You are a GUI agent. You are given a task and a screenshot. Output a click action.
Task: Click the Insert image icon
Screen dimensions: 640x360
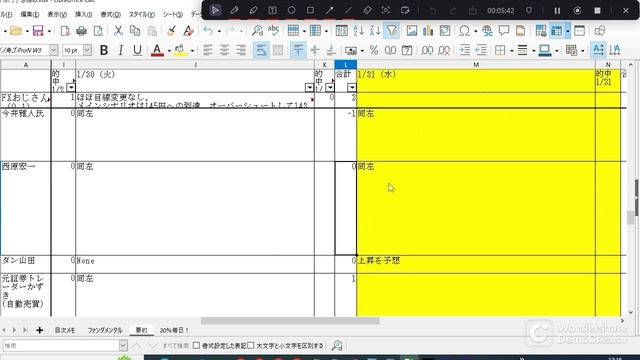pyautogui.click(x=412, y=31)
